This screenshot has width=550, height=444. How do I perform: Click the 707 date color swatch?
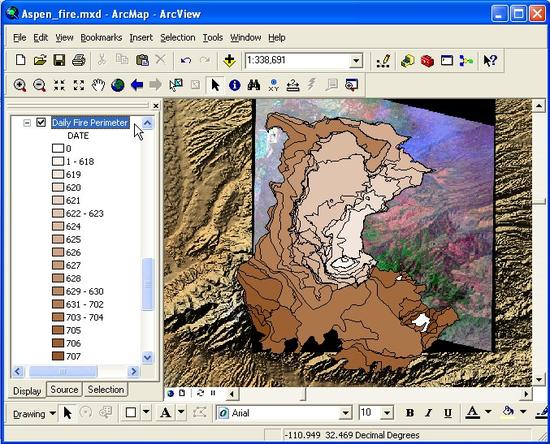pyautogui.click(x=58, y=356)
